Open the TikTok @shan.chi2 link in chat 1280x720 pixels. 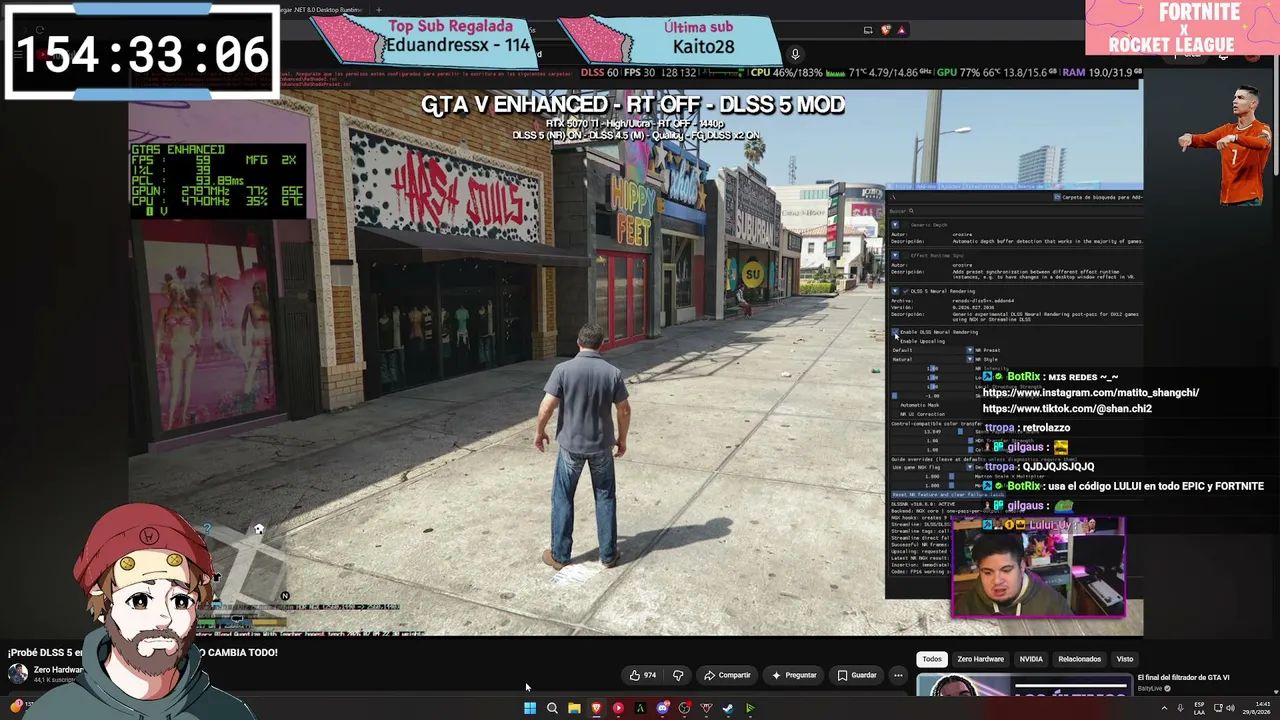coord(1067,409)
